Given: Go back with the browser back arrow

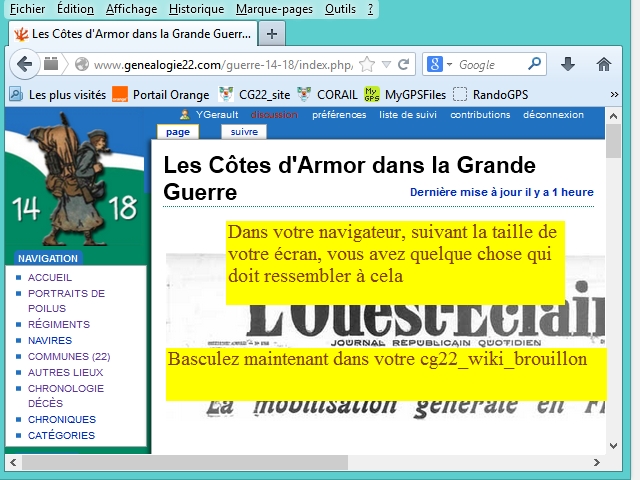Looking at the screenshot, I should tap(24, 64).
